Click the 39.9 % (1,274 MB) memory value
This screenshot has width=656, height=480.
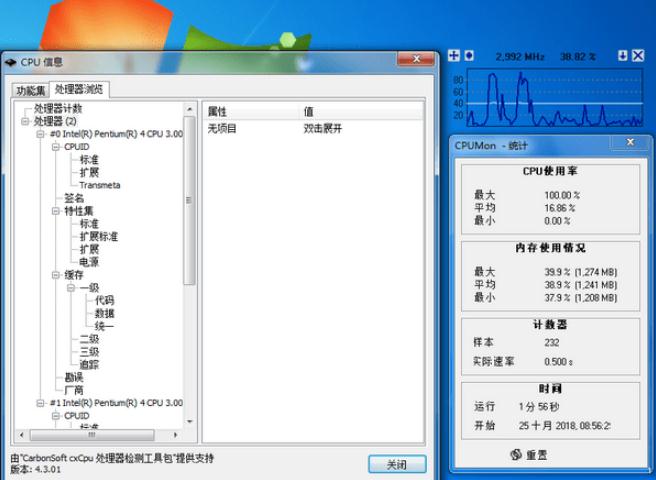pyautogui.click(x=581, y=272)
